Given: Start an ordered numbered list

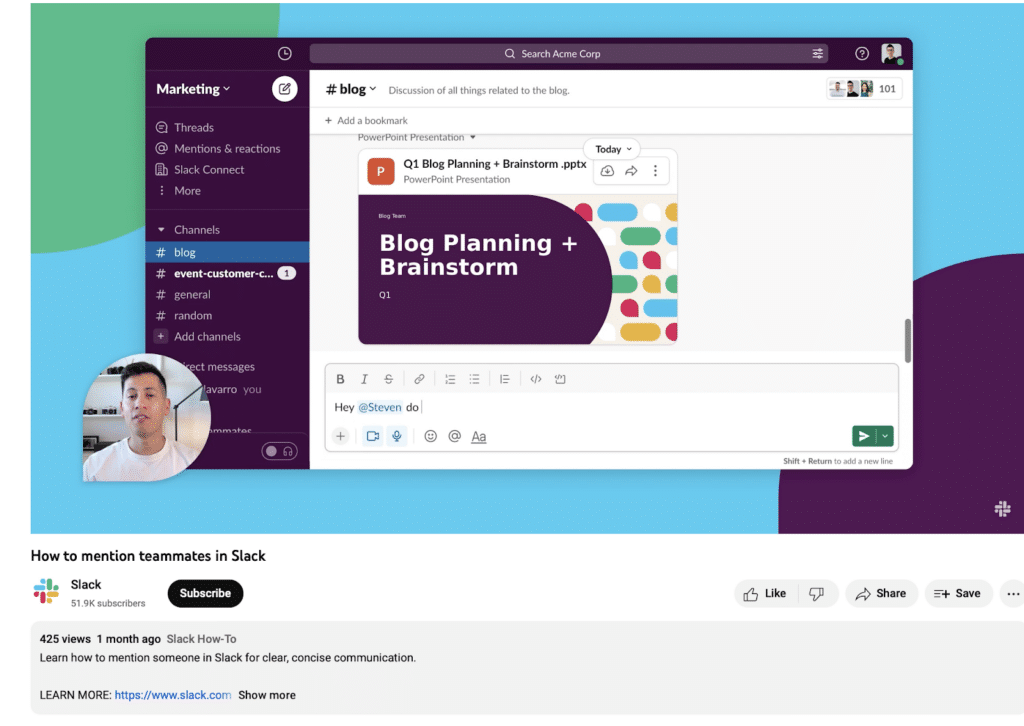Looking at the screenshot, I should 450,379.
